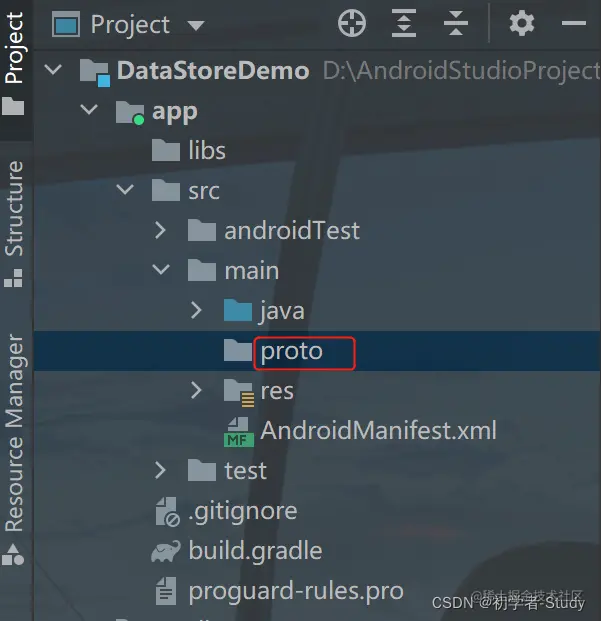The image size is (601, 621).
Task: Expand the androidTest folder
Action: point(160,230)
